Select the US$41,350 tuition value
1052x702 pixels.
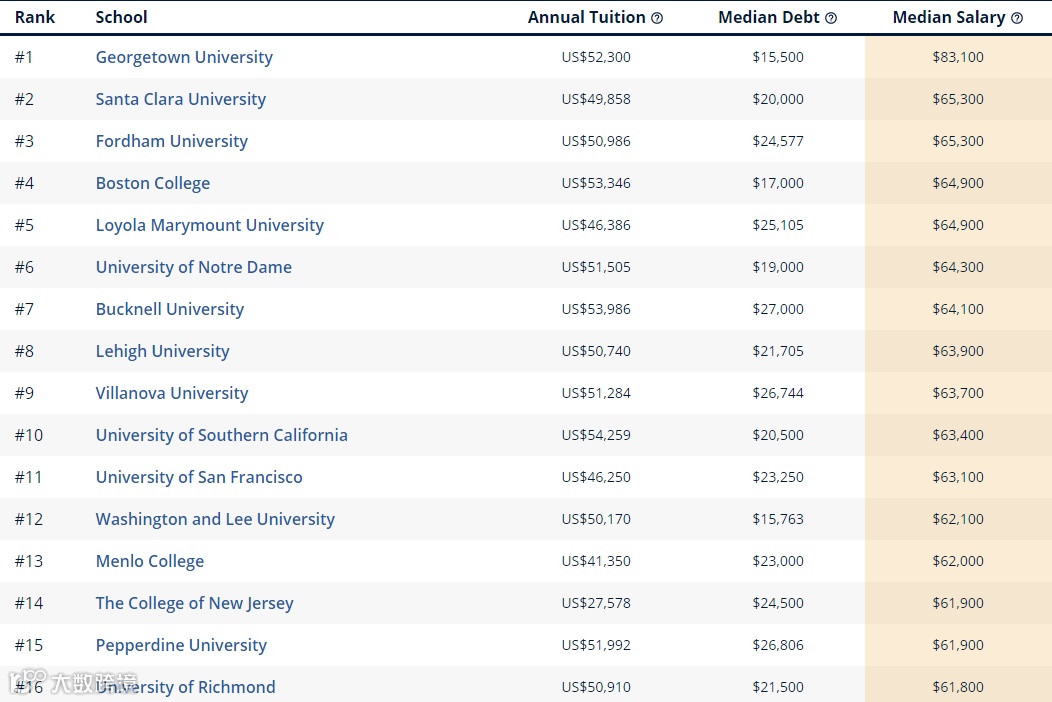[x=596, y=561]
